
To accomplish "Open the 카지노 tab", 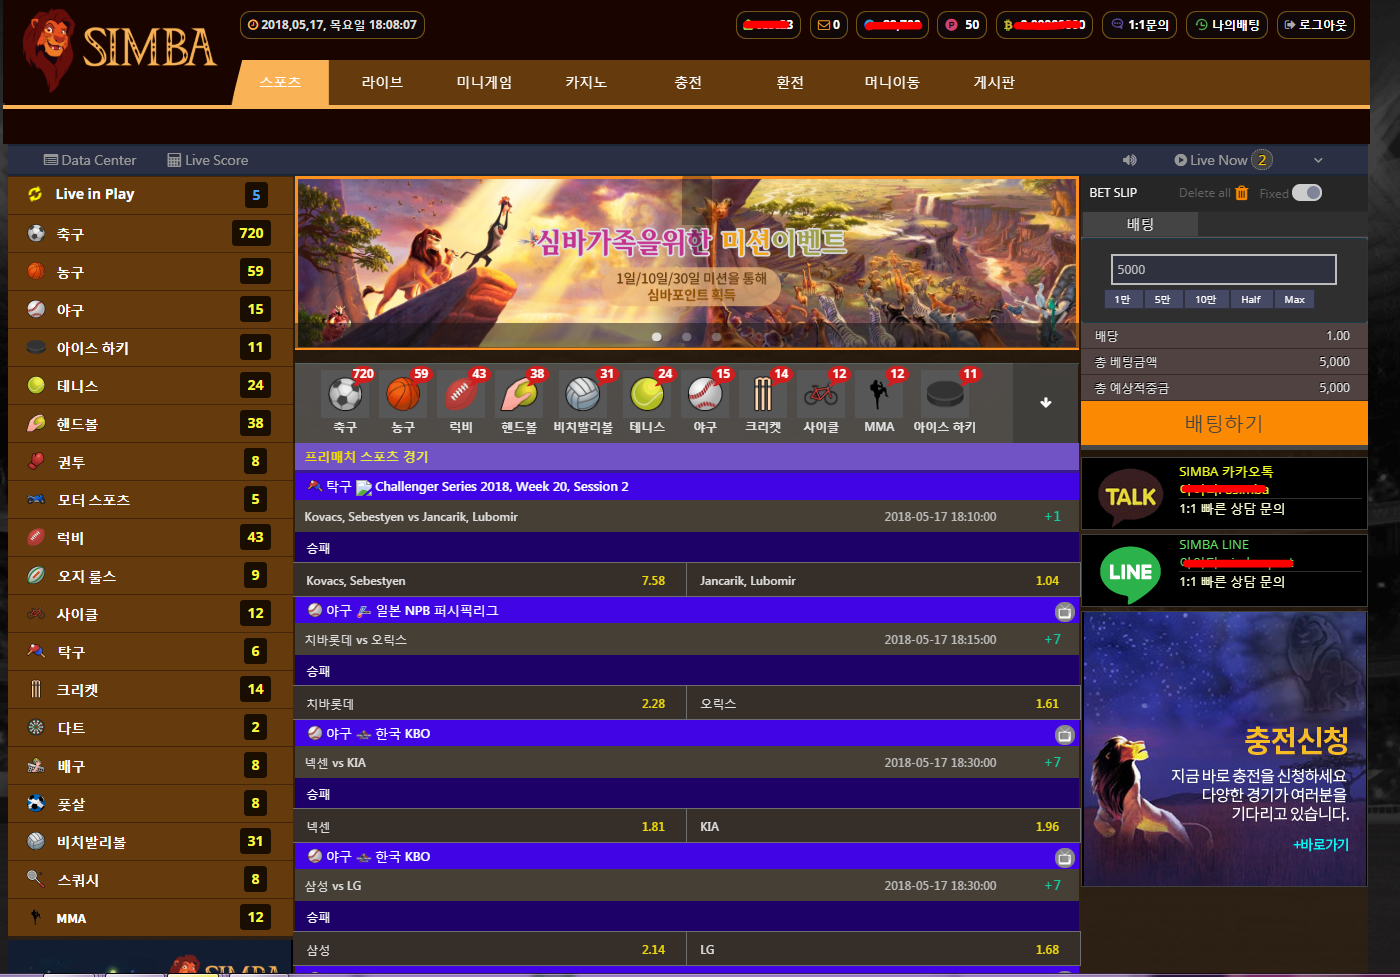I will (586, 82).
